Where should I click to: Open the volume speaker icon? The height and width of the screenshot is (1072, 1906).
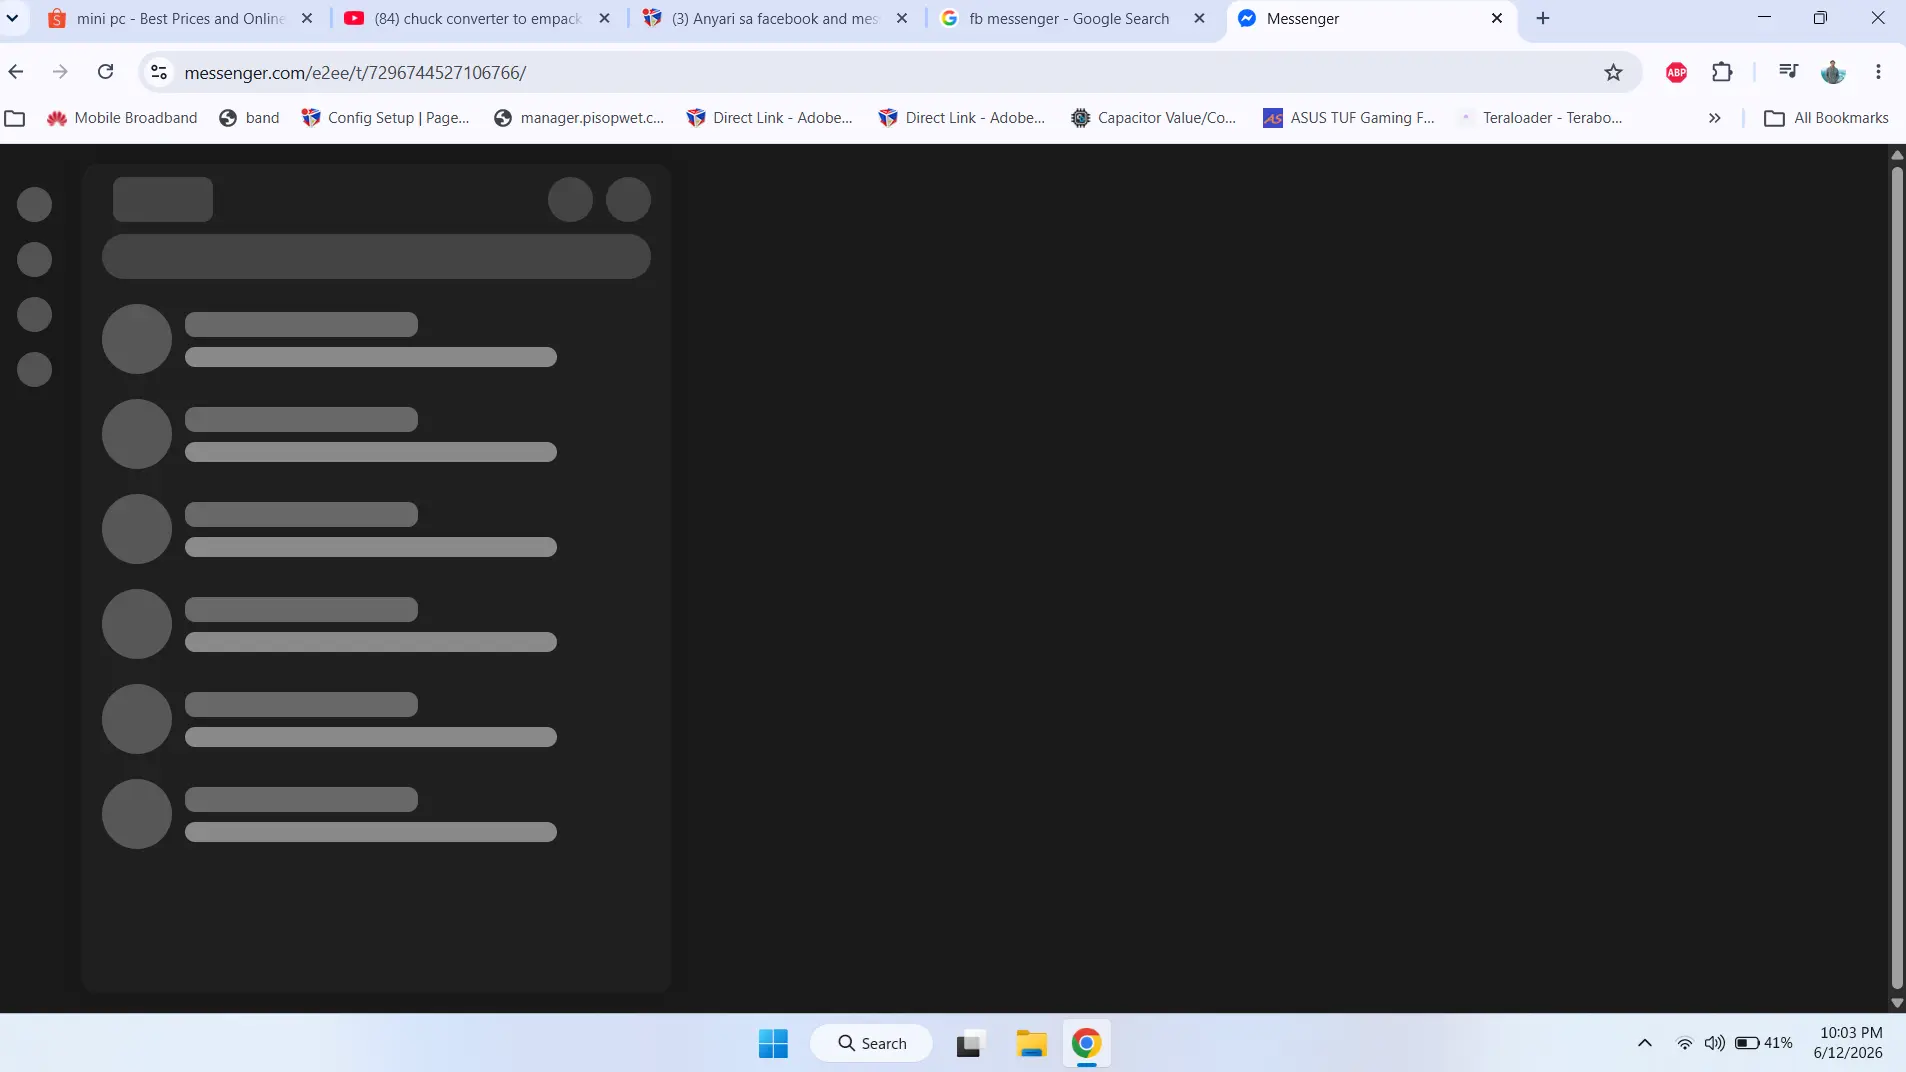pyautogui.click(x=1714, y=1043)
